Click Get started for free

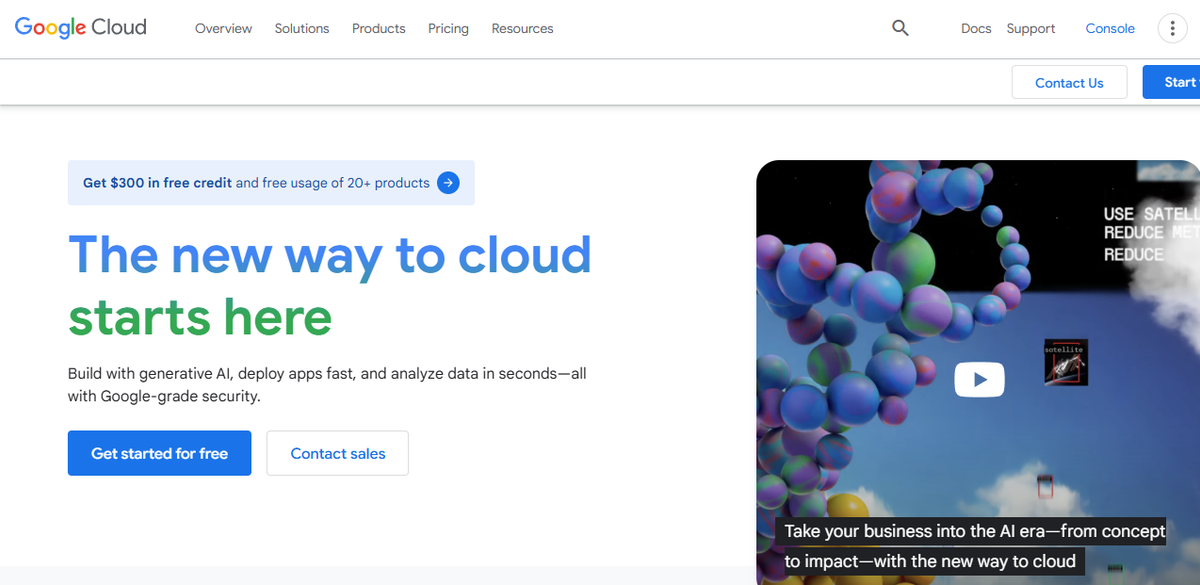click(159, 453)
